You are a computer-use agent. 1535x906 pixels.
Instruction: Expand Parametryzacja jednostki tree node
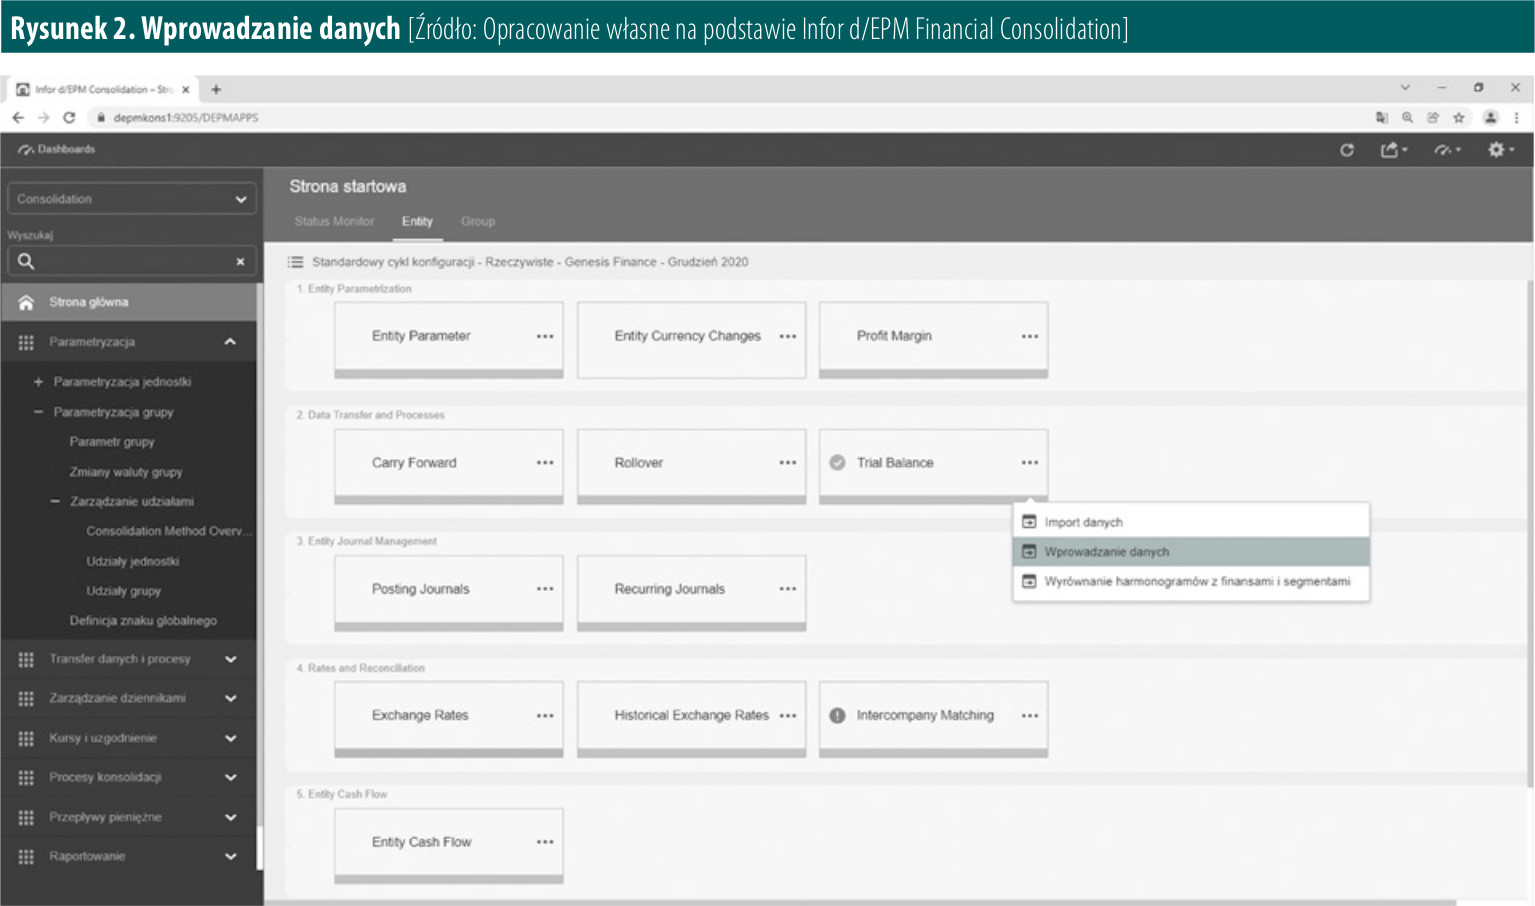point(38,382)
